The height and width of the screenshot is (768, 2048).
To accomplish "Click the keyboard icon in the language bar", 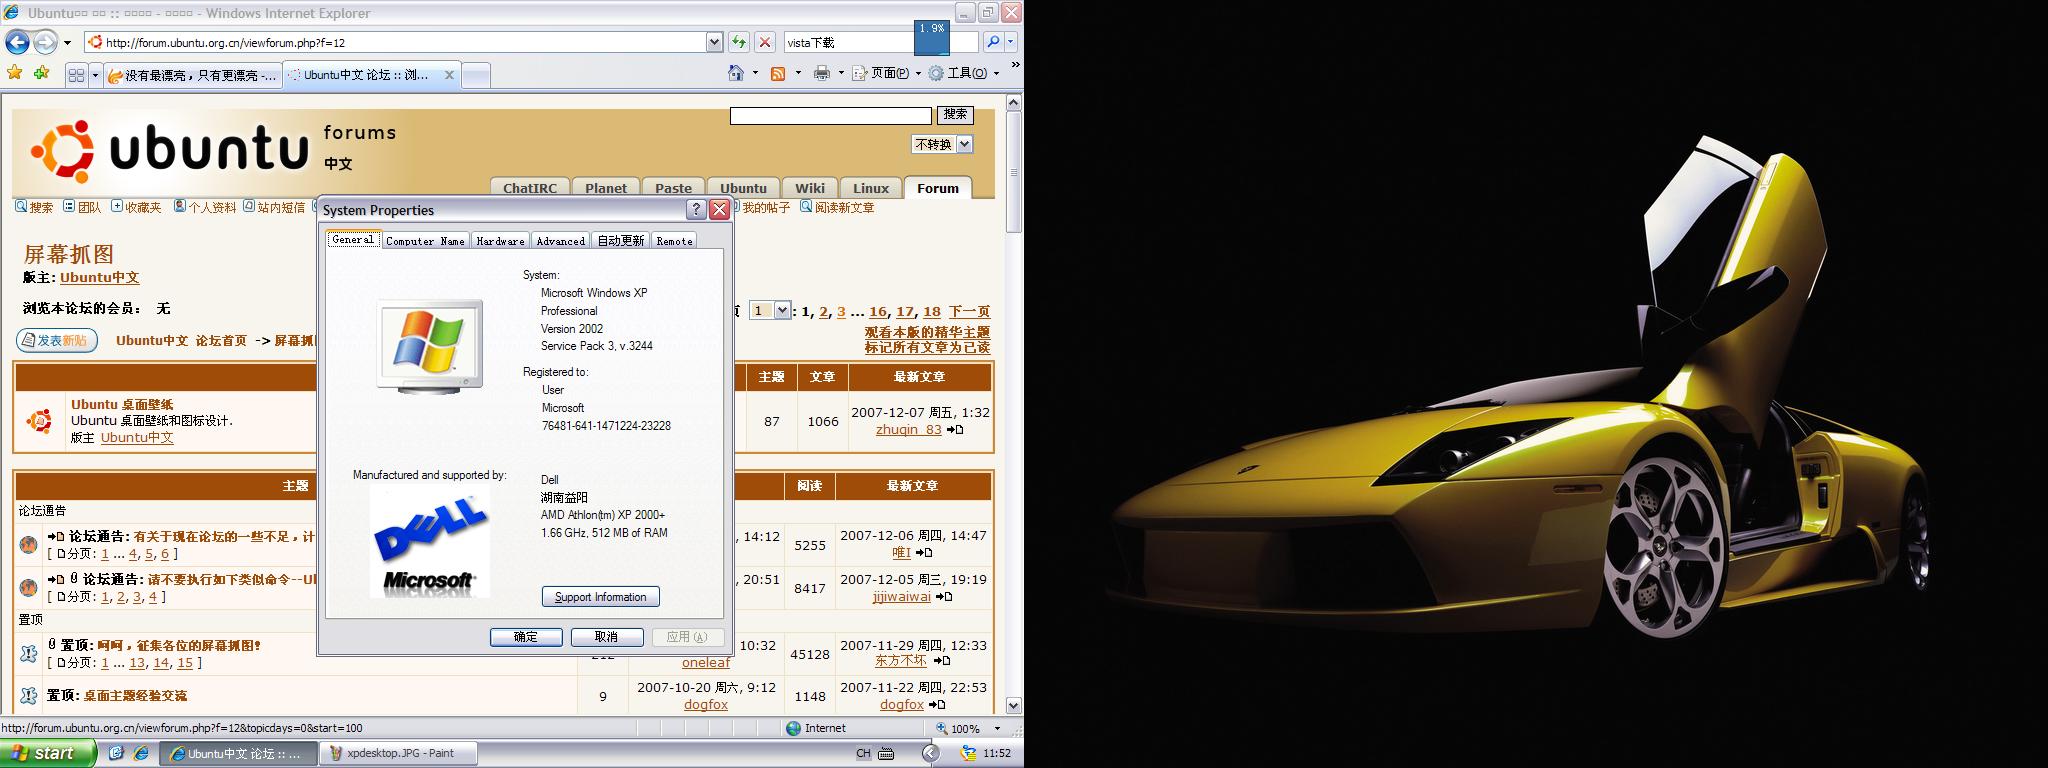I will (886, 753).
